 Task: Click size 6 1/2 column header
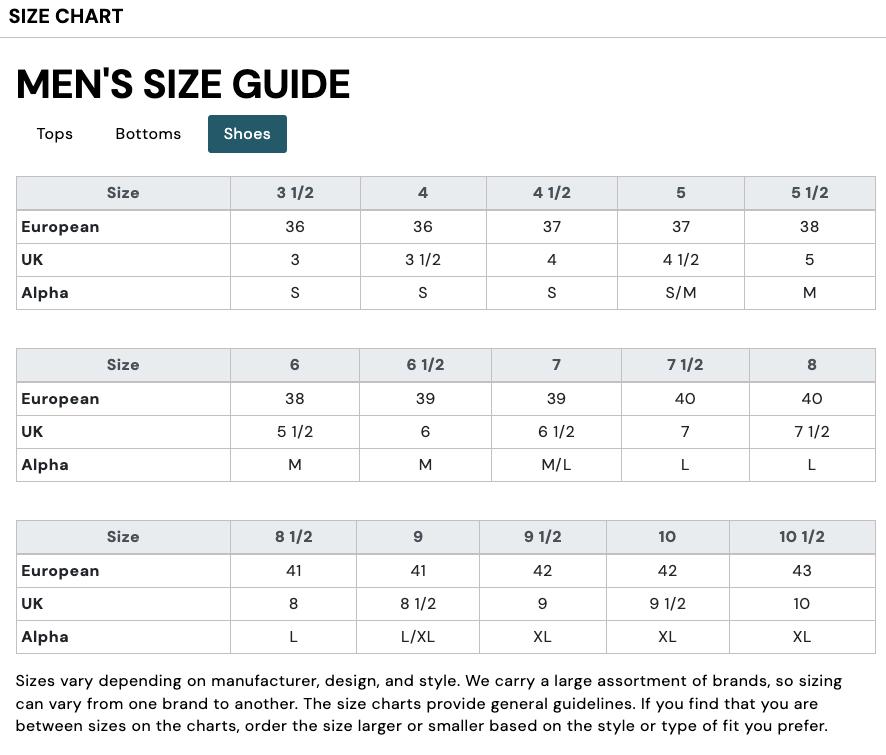click(x=425, y=365)
